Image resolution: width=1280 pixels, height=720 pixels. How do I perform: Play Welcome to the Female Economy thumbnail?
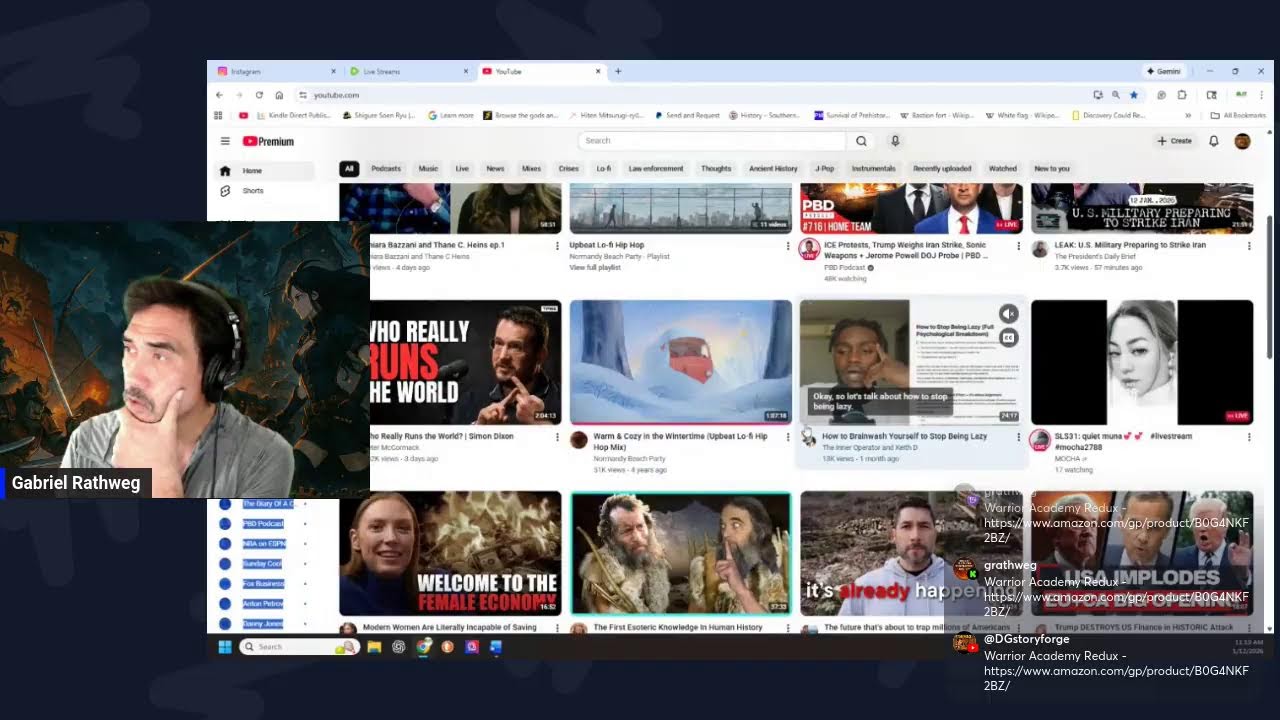(450, 553)
